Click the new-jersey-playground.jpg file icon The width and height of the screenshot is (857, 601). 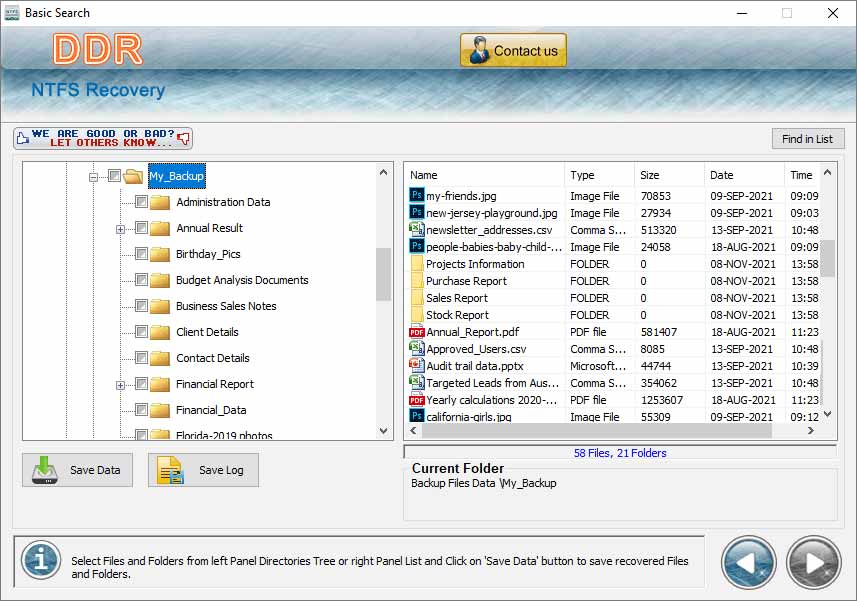[x=416, y=211]
